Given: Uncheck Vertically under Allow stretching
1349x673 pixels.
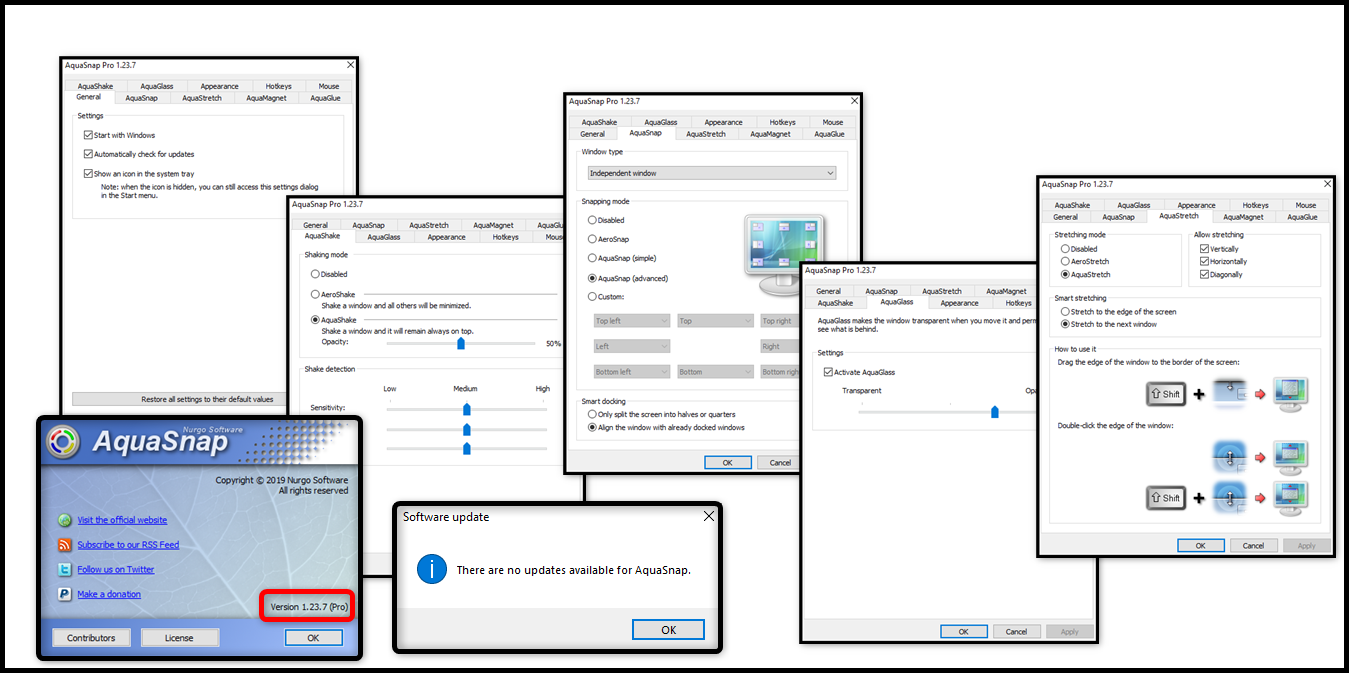Looking at the screenshot, I should [x=1205, y=249].
